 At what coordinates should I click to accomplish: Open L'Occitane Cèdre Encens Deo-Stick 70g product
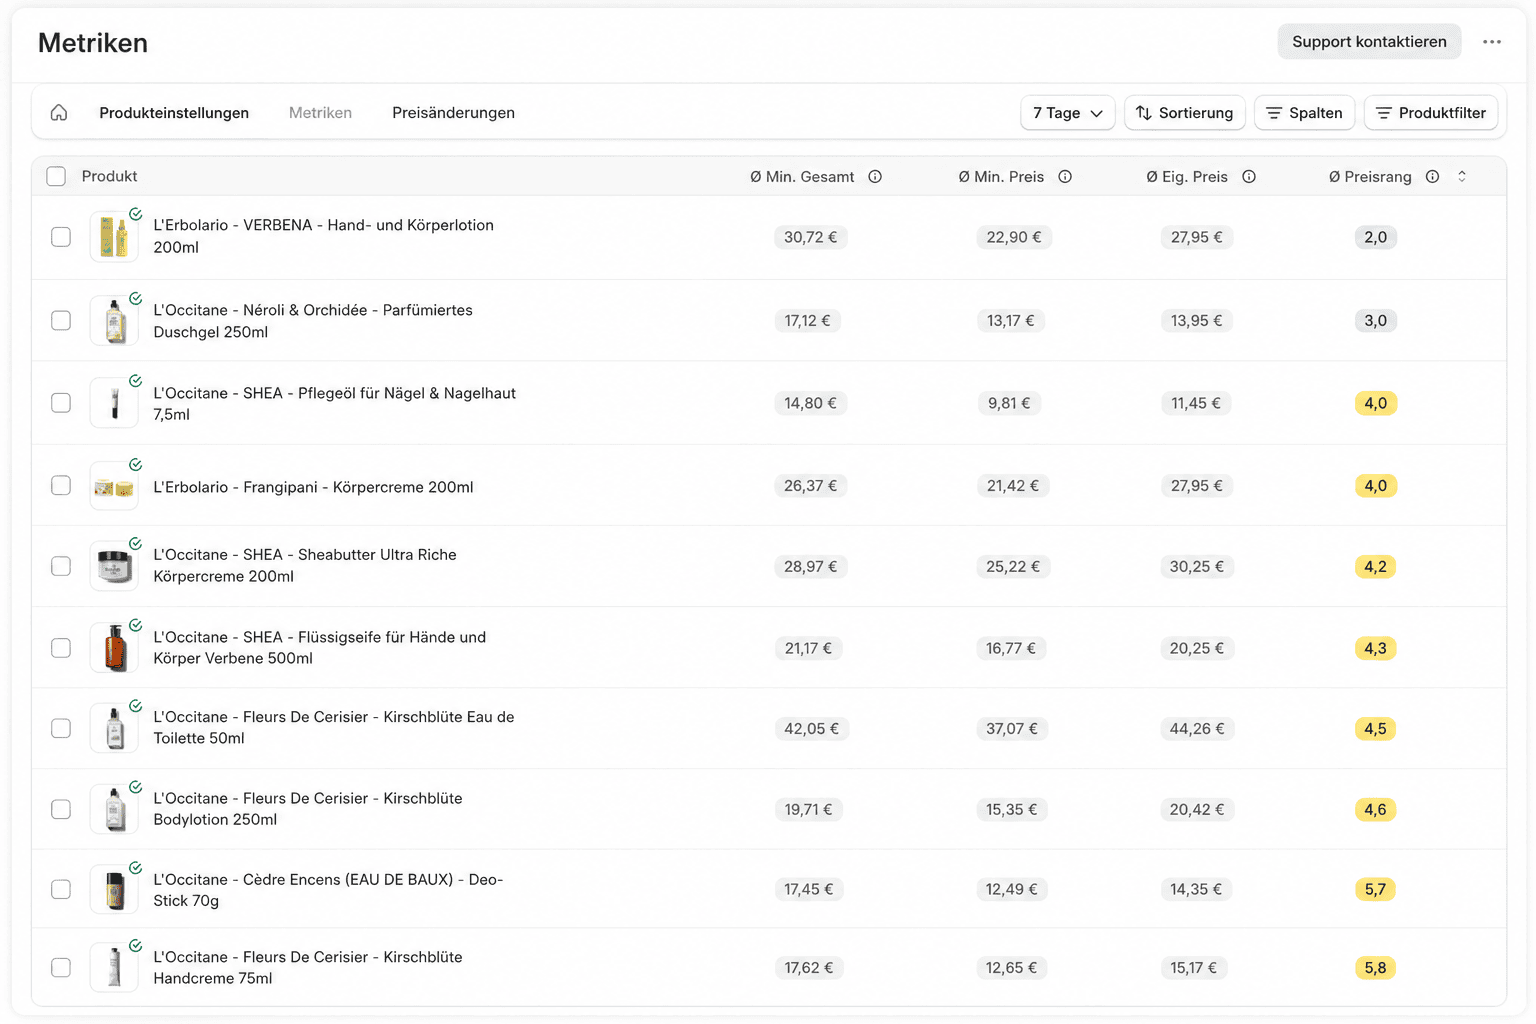coord(328,890)
